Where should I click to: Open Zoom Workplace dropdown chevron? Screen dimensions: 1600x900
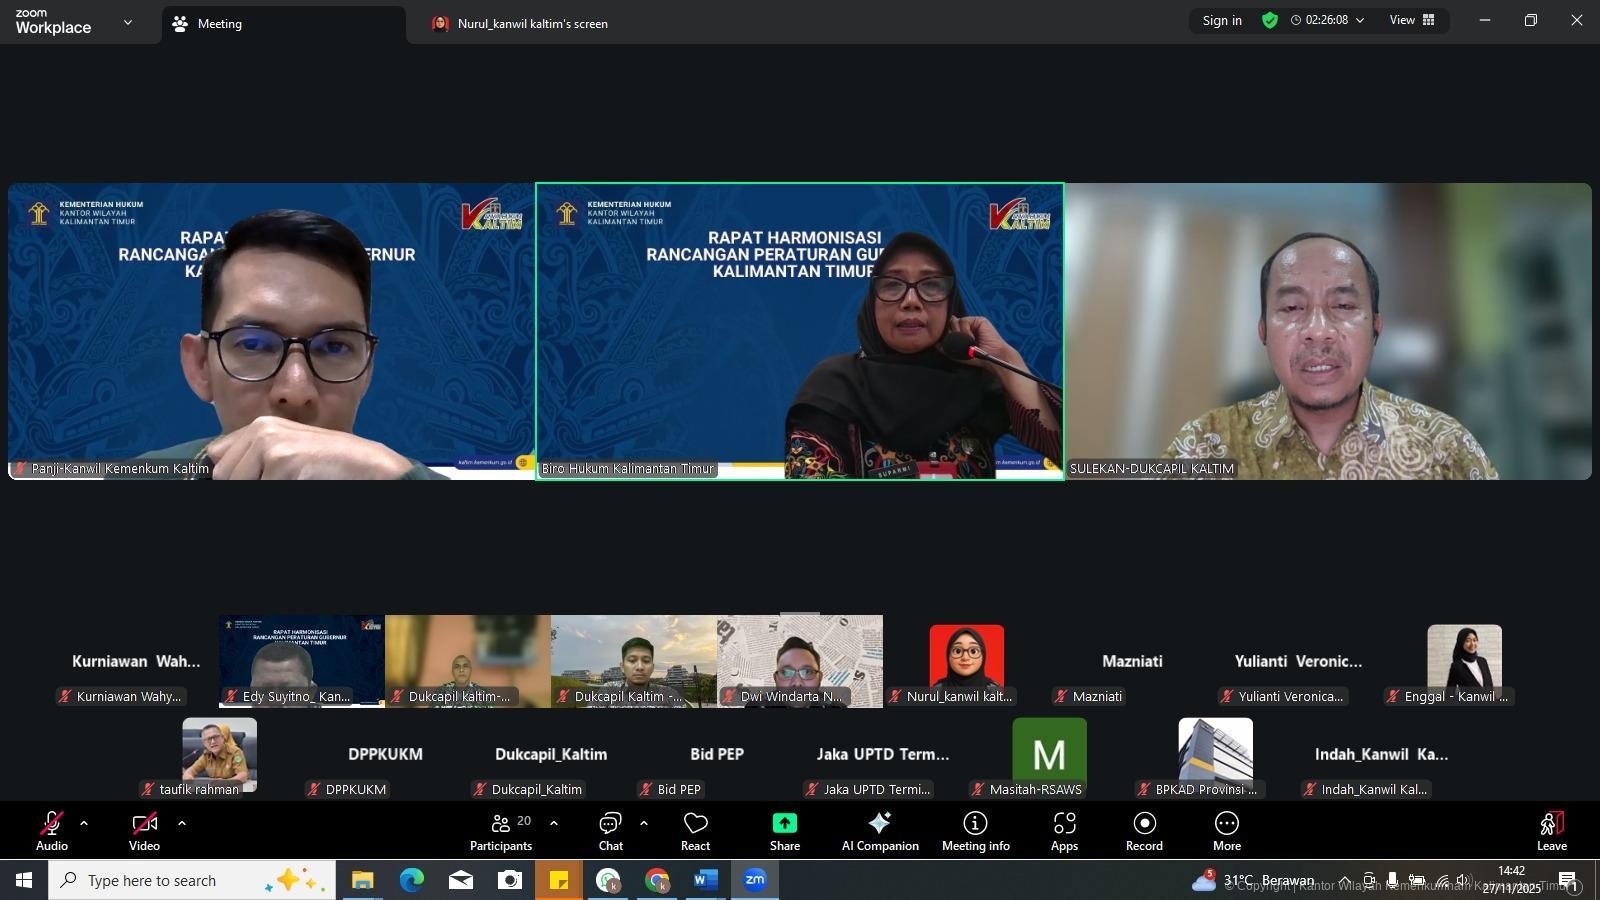(127, 22)
